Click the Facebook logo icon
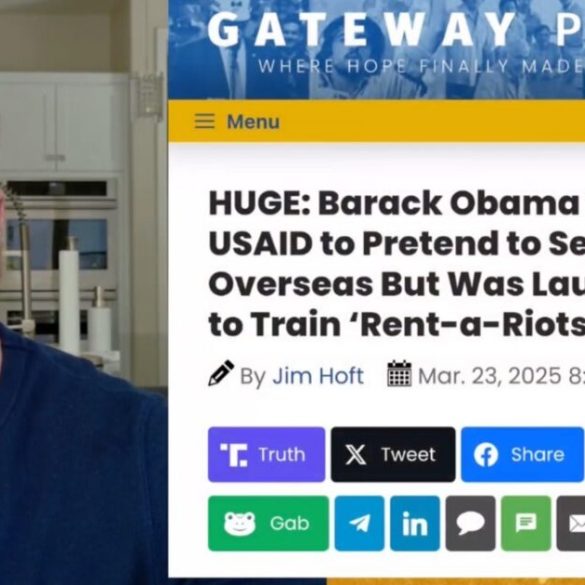This screenshot has height=585, width=585. pos(486,455)
